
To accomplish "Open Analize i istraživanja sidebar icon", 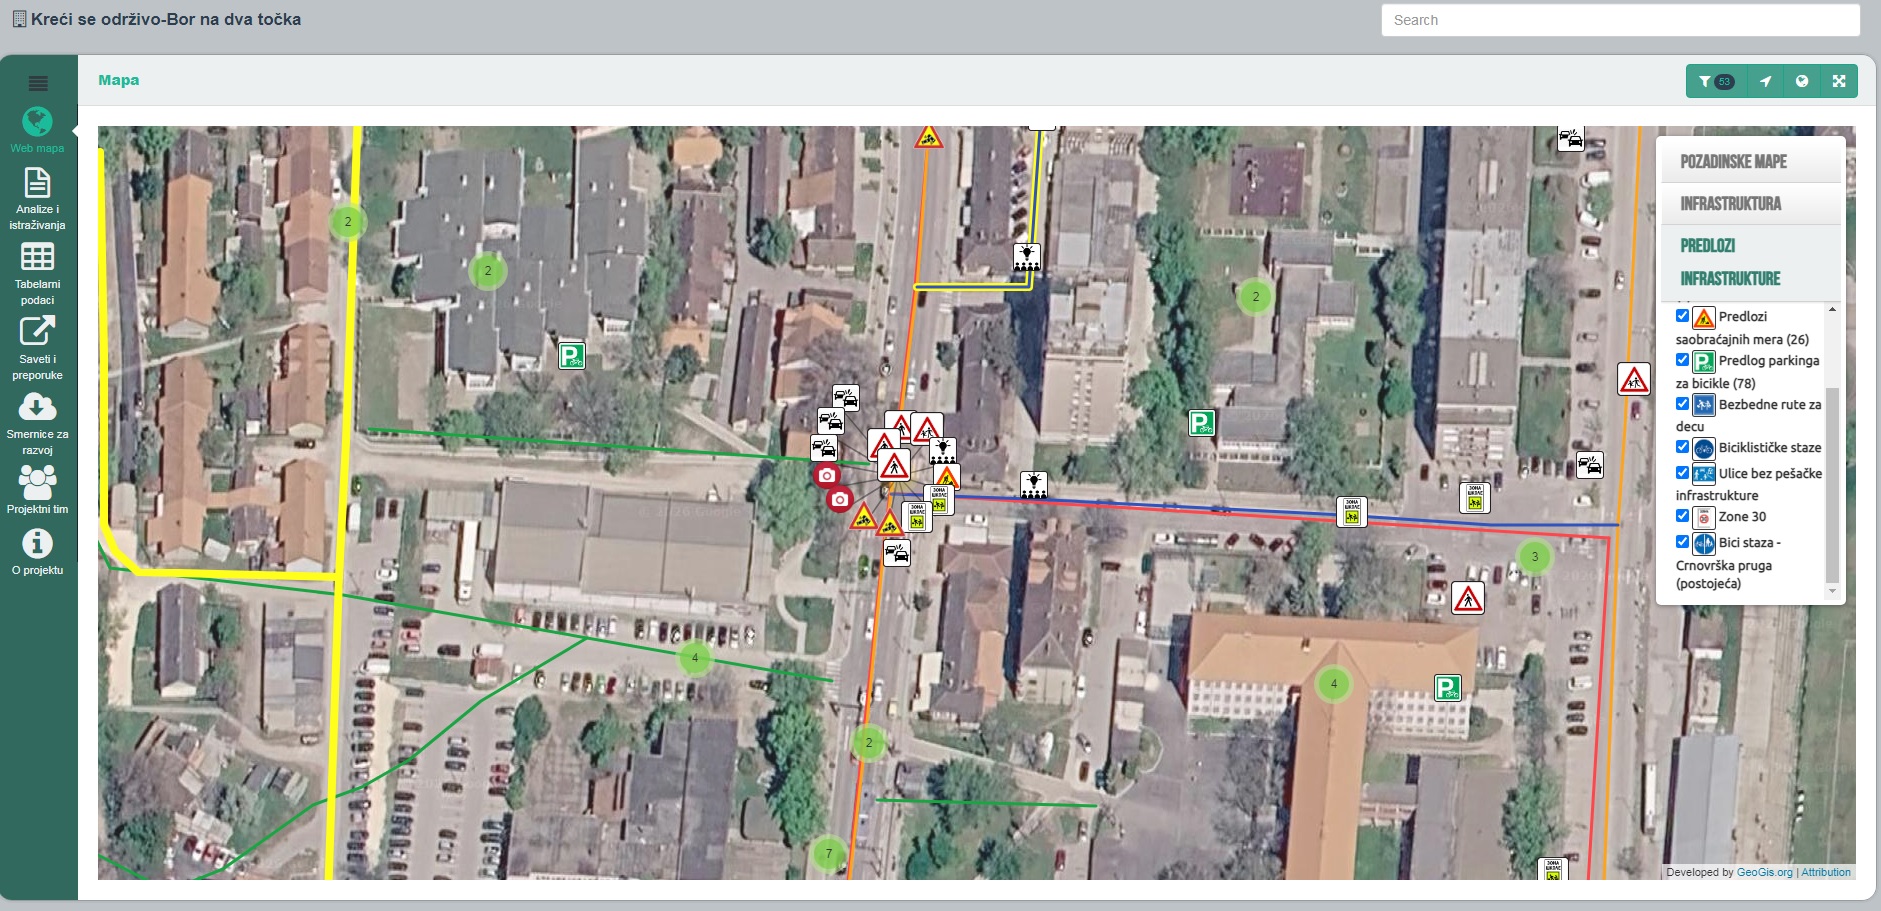I will tap(37, 182).
